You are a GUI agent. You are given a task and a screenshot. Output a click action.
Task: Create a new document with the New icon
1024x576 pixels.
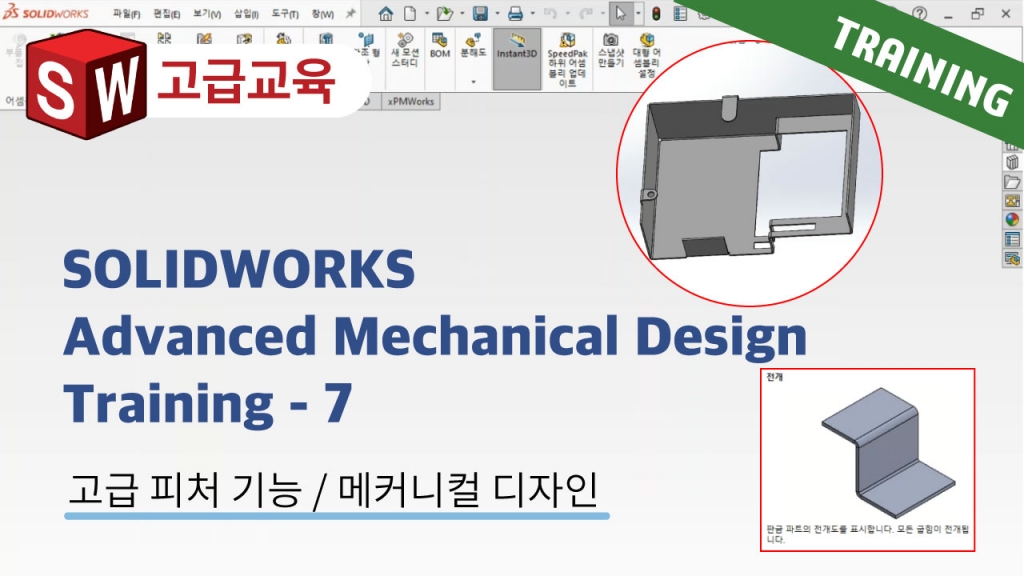click(x=410, y=13)
